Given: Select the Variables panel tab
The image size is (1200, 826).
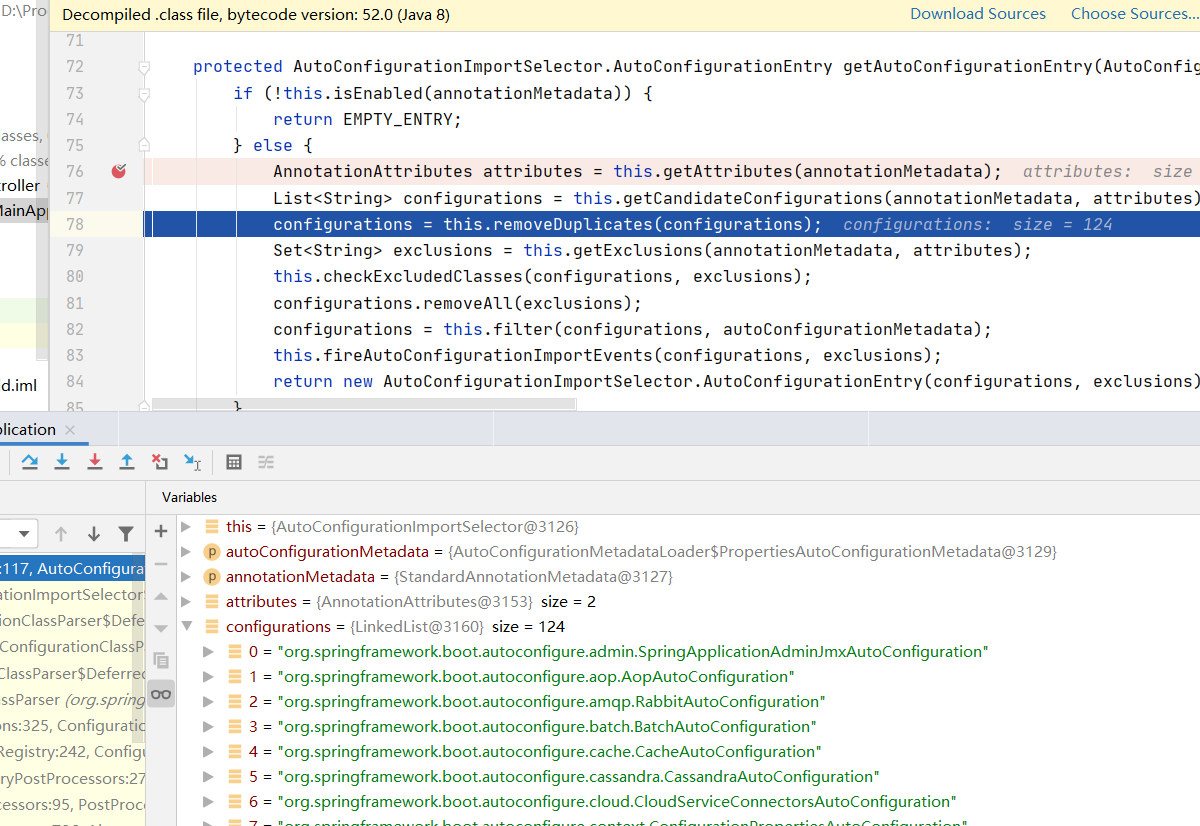Looking at the screenshot, I should click(x=189, y=497).
